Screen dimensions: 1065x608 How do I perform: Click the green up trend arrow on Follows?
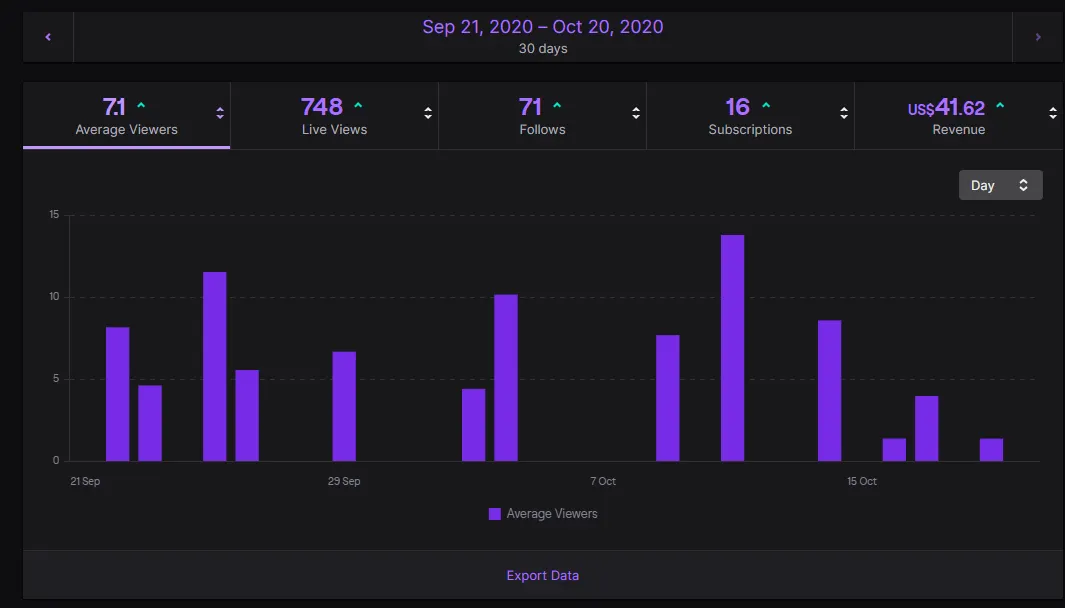click(557, 105)
